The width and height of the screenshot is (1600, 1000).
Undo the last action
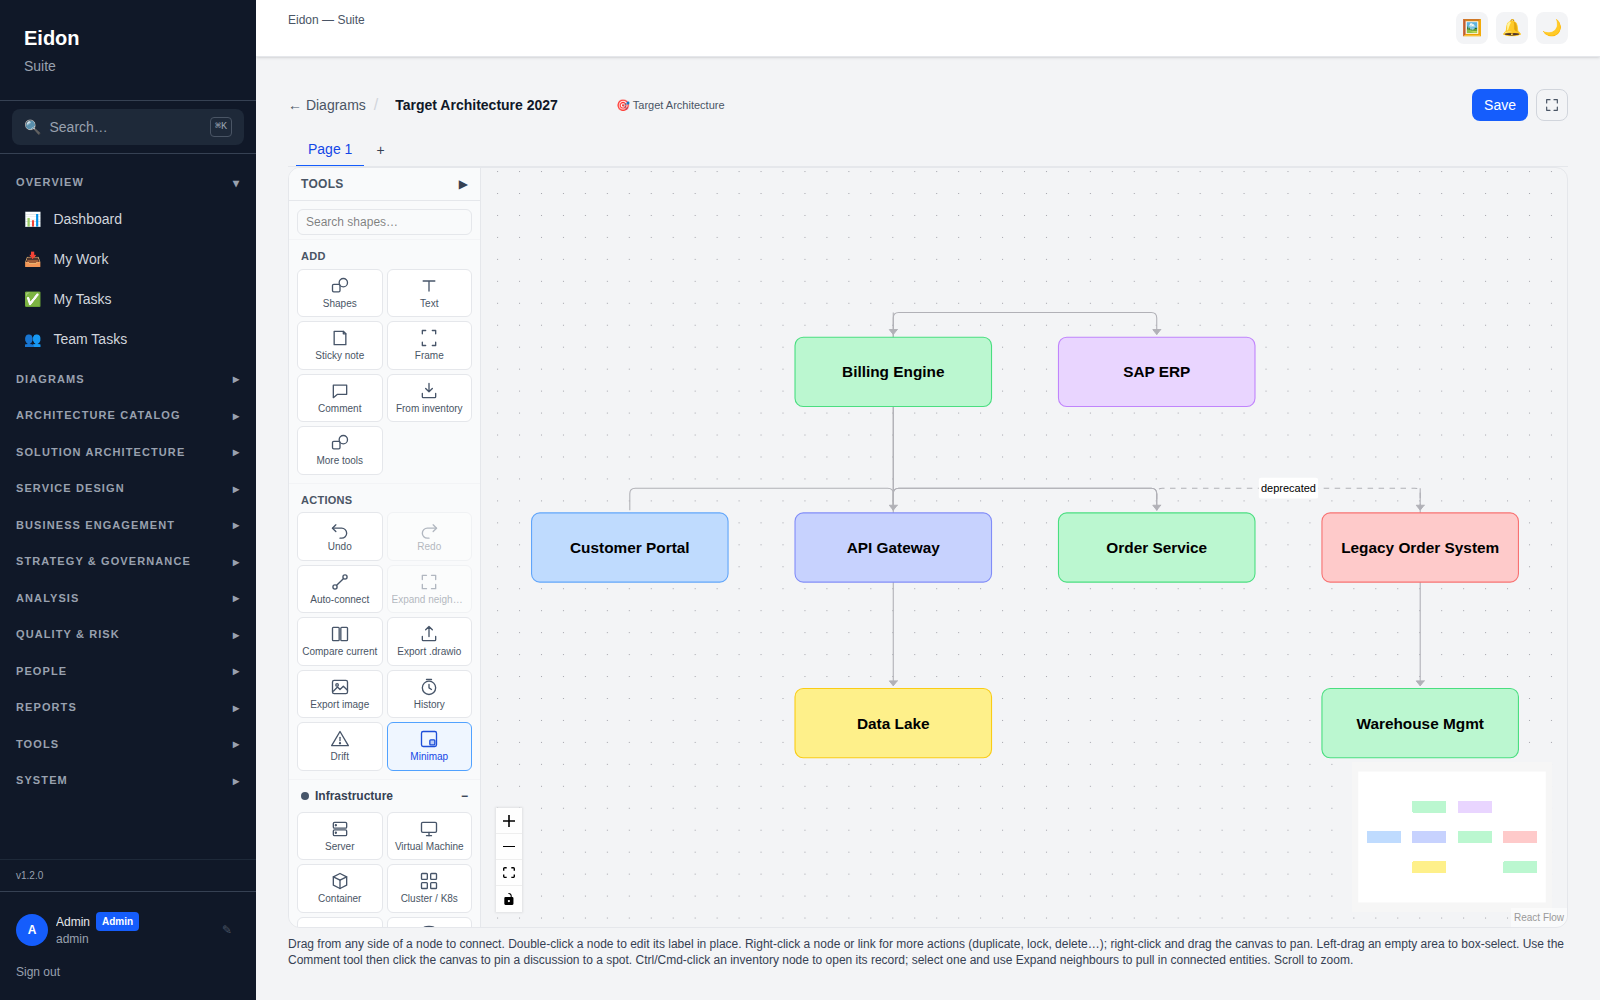click(x=340, y=537)
